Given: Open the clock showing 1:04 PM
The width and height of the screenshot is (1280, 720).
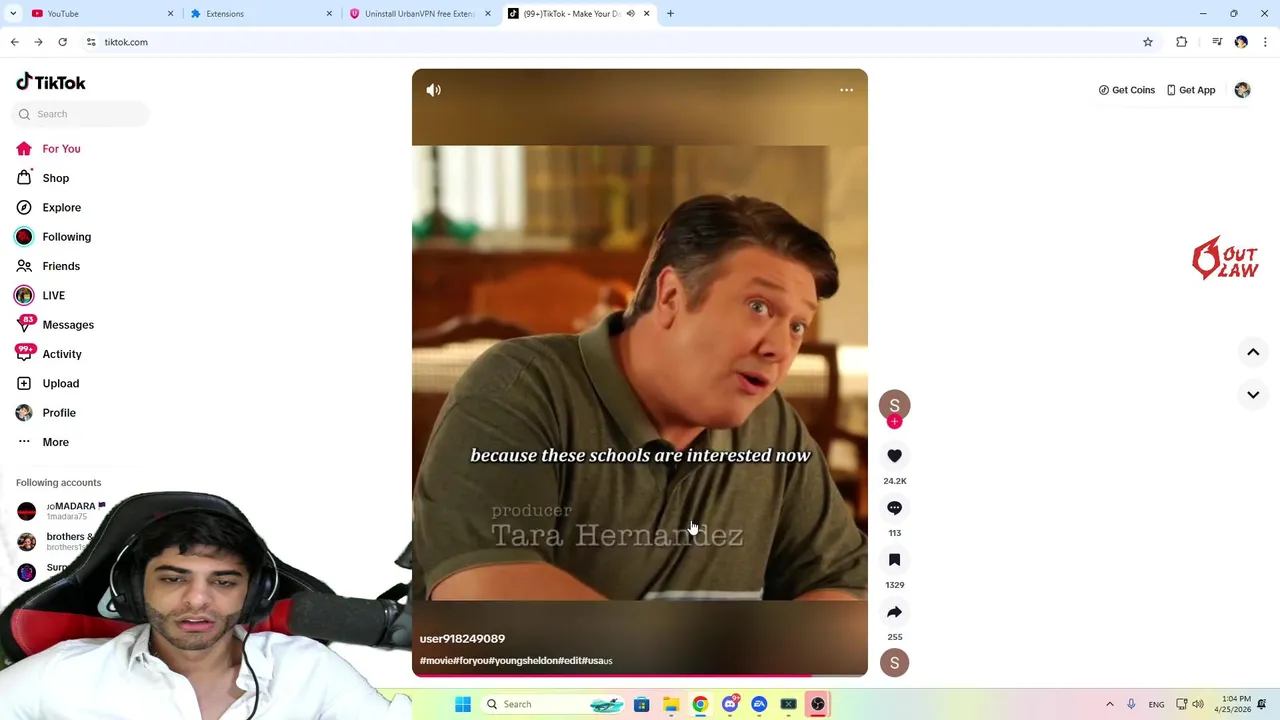Looking at the screenshot, I should click(x=1233, y=704).
